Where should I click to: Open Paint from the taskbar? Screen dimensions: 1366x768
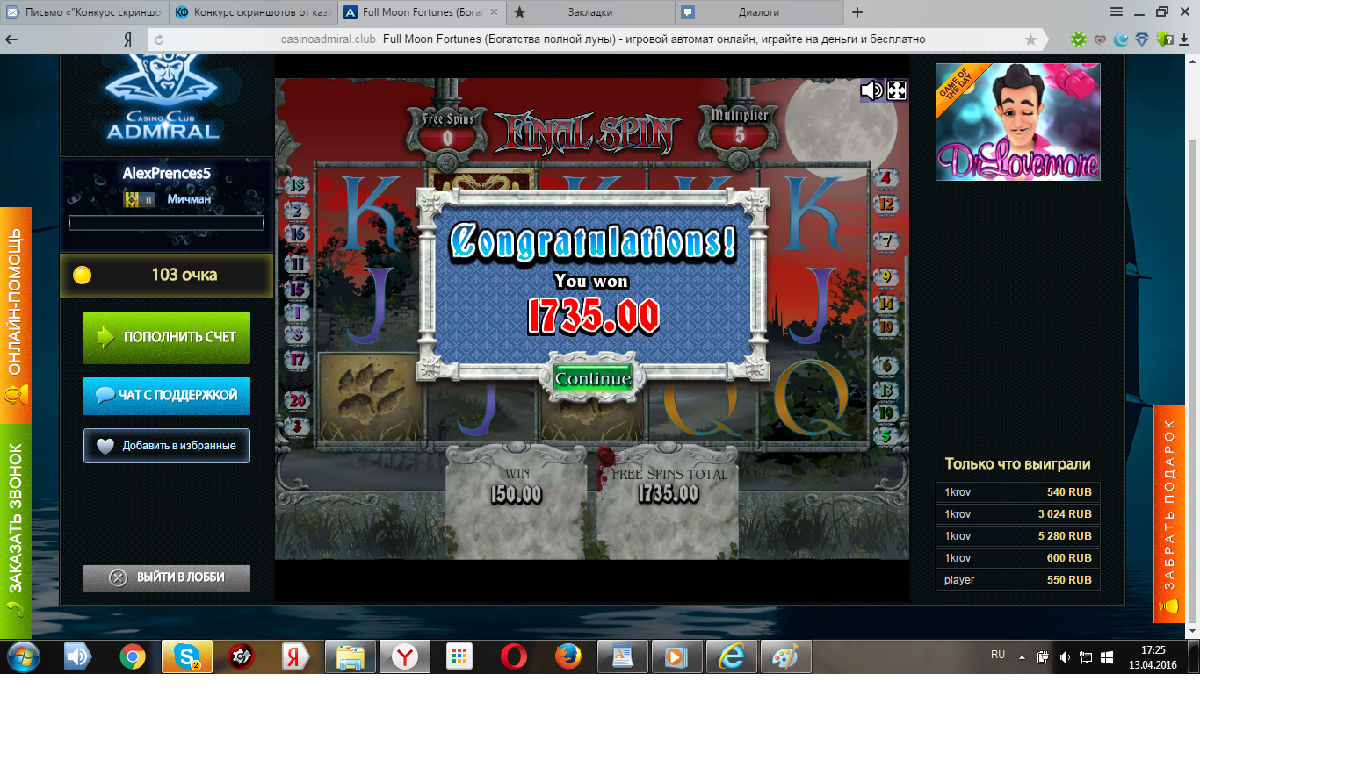(786, 657)
